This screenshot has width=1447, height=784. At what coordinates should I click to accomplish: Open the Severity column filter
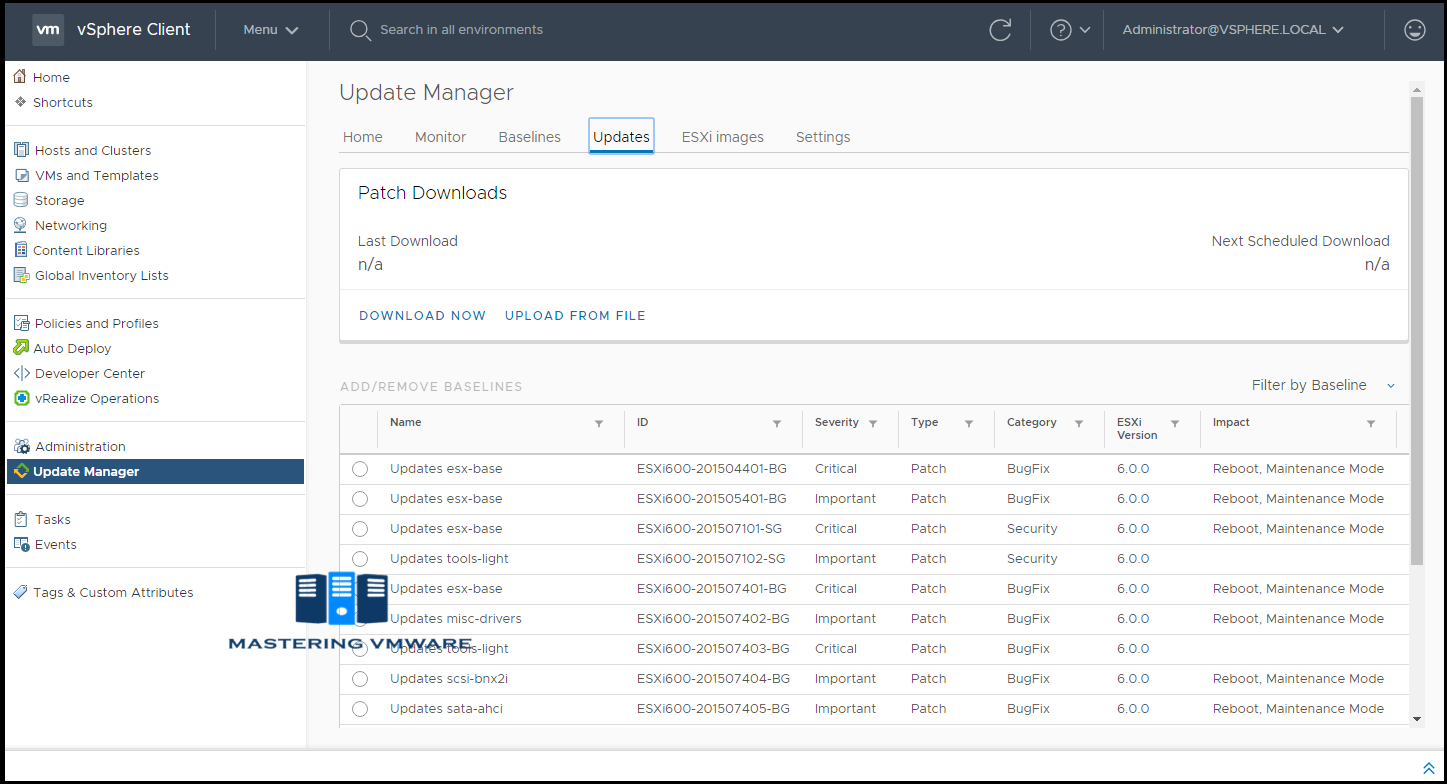click(873, 424)
